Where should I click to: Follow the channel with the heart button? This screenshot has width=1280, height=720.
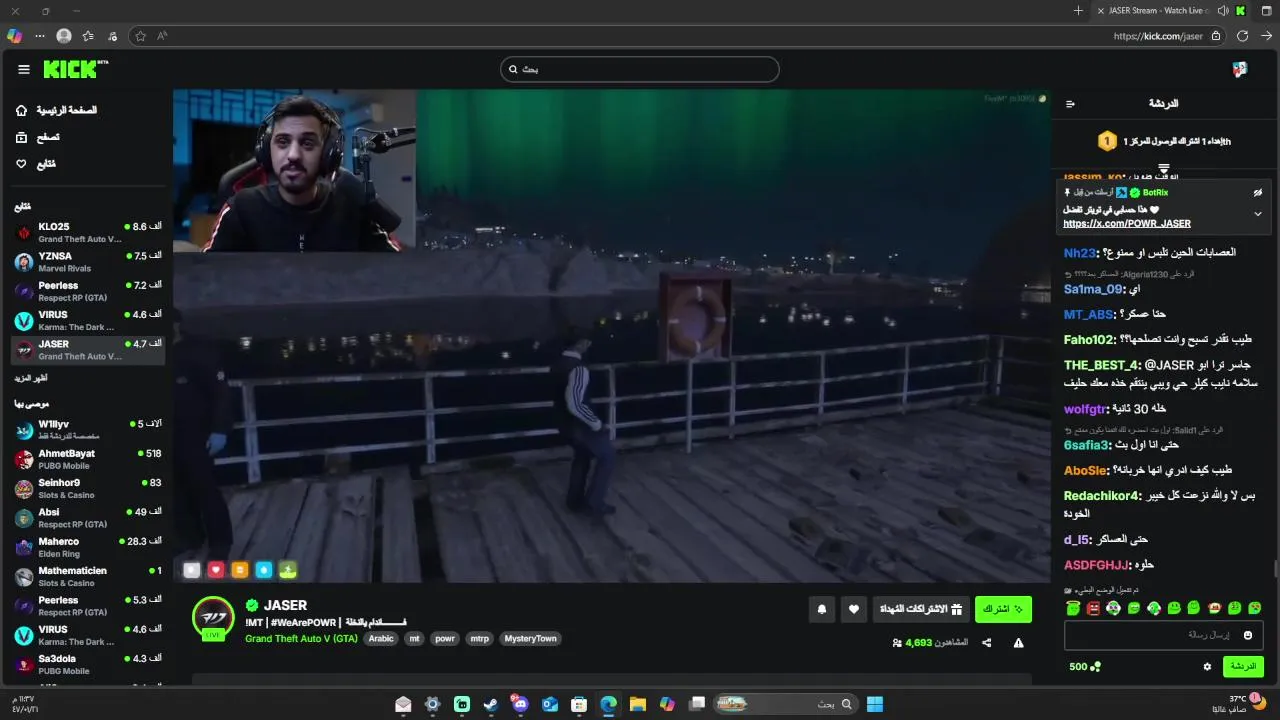[854, 609]
